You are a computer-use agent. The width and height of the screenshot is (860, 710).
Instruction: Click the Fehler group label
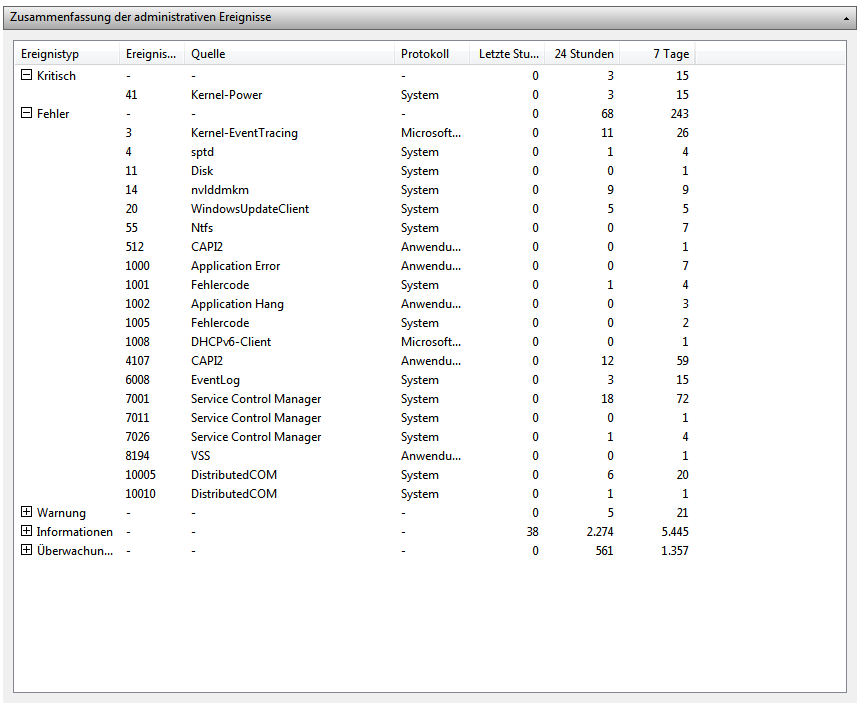tap(53, 113)
